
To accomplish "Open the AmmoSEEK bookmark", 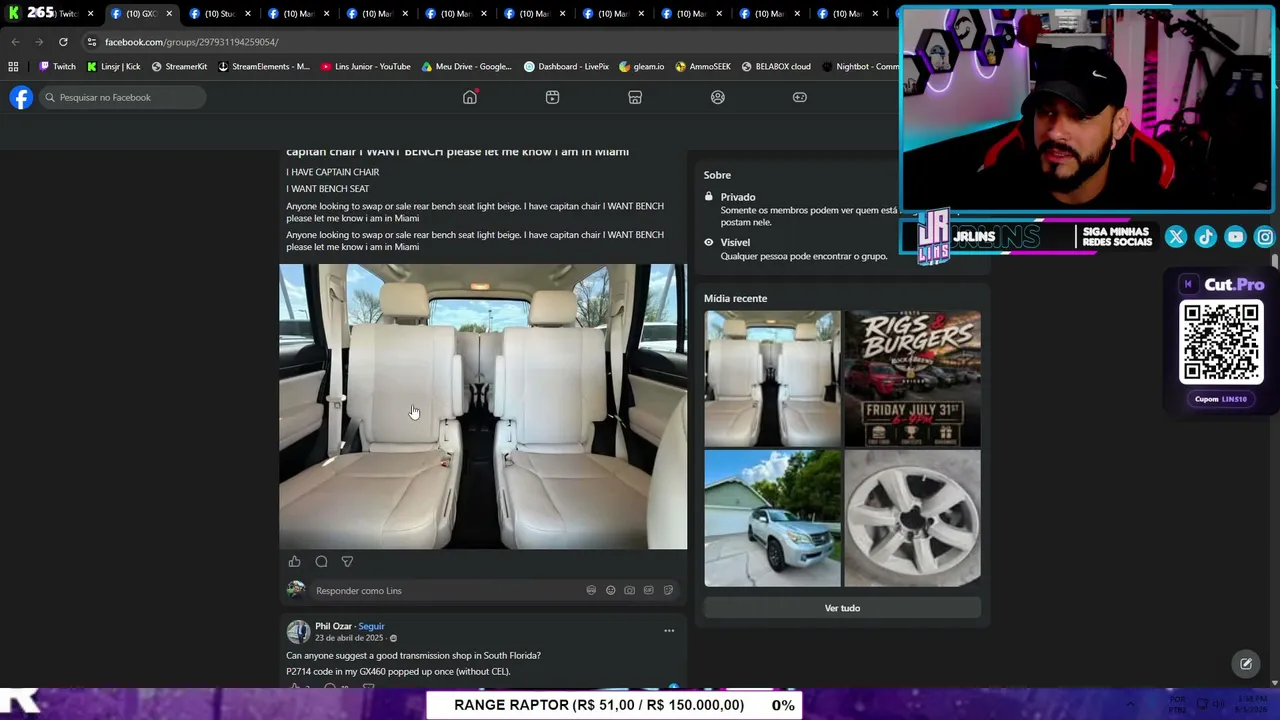I will point(703,67).
